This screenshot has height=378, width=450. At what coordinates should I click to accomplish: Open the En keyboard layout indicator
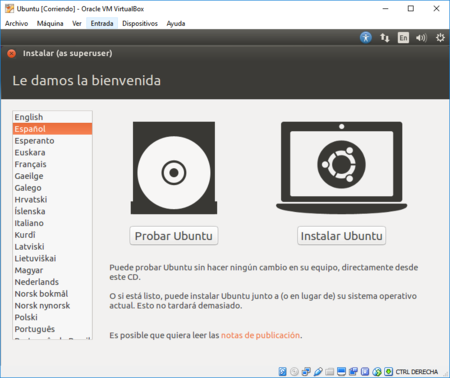[403, 38]
